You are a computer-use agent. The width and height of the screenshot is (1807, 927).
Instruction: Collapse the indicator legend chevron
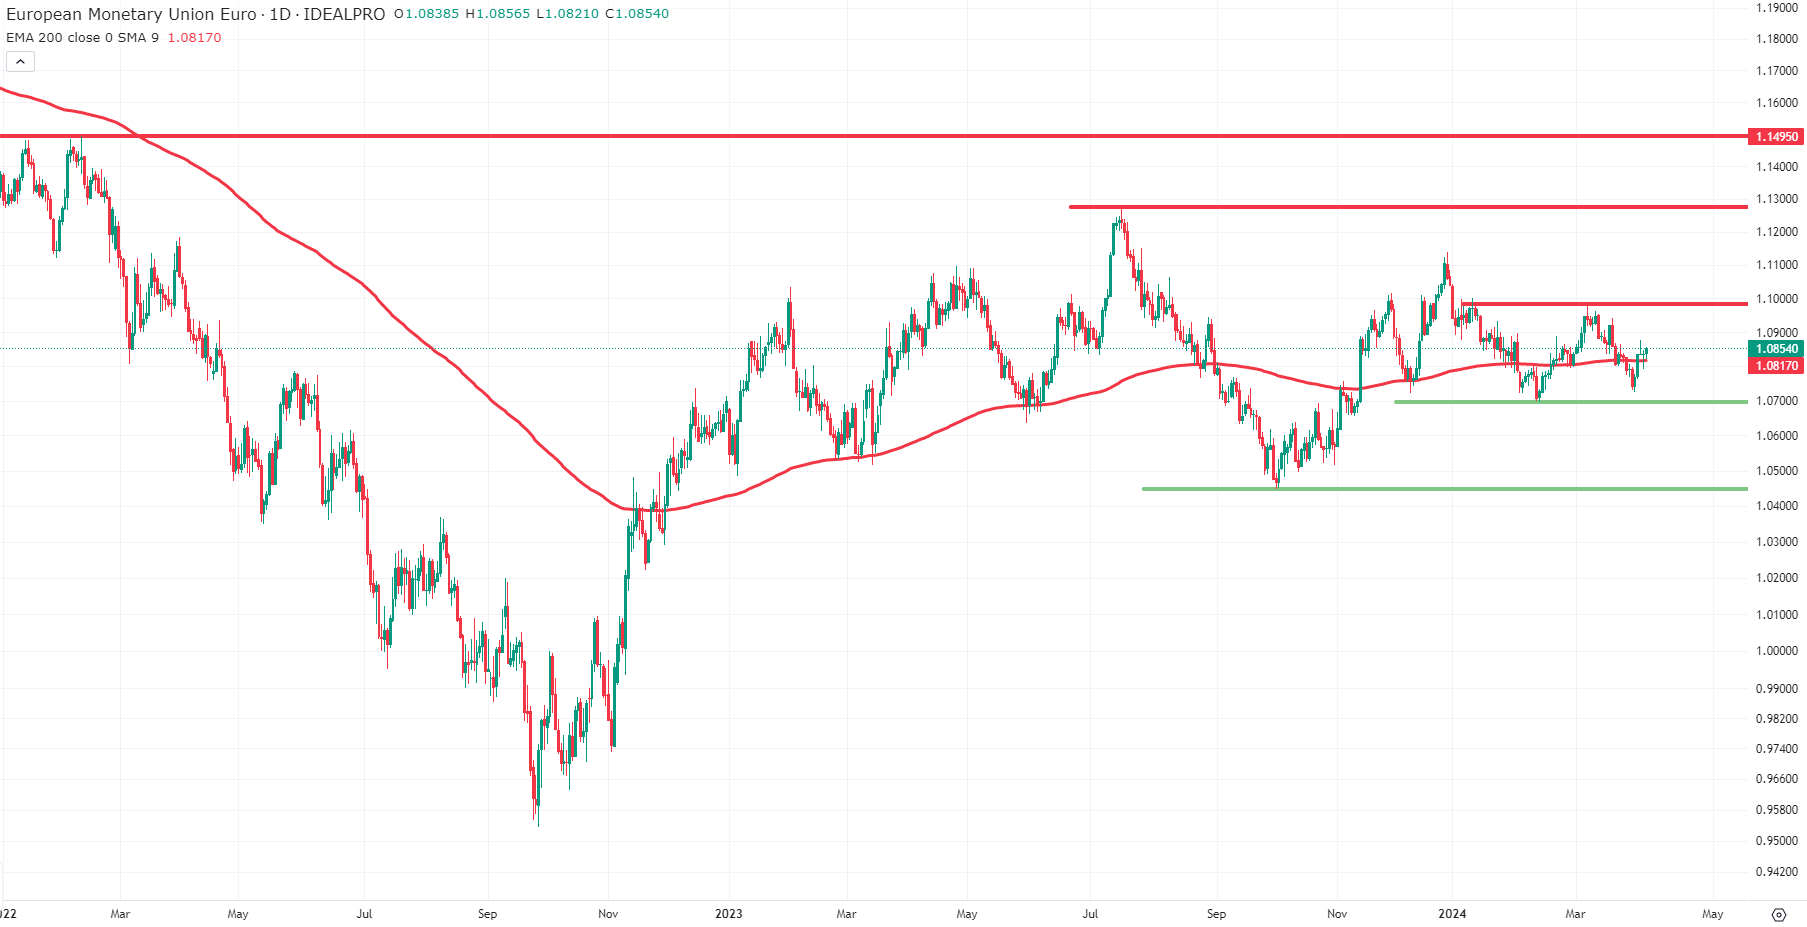[20, 62]
